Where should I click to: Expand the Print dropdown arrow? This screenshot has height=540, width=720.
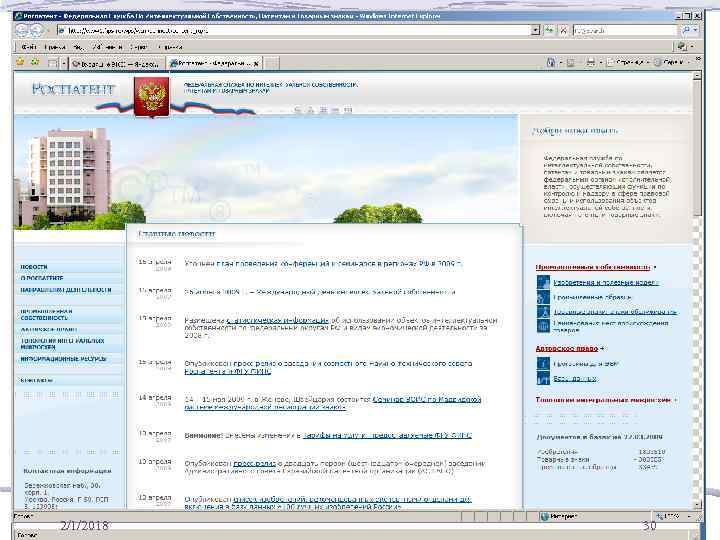(x=601, y=62)
